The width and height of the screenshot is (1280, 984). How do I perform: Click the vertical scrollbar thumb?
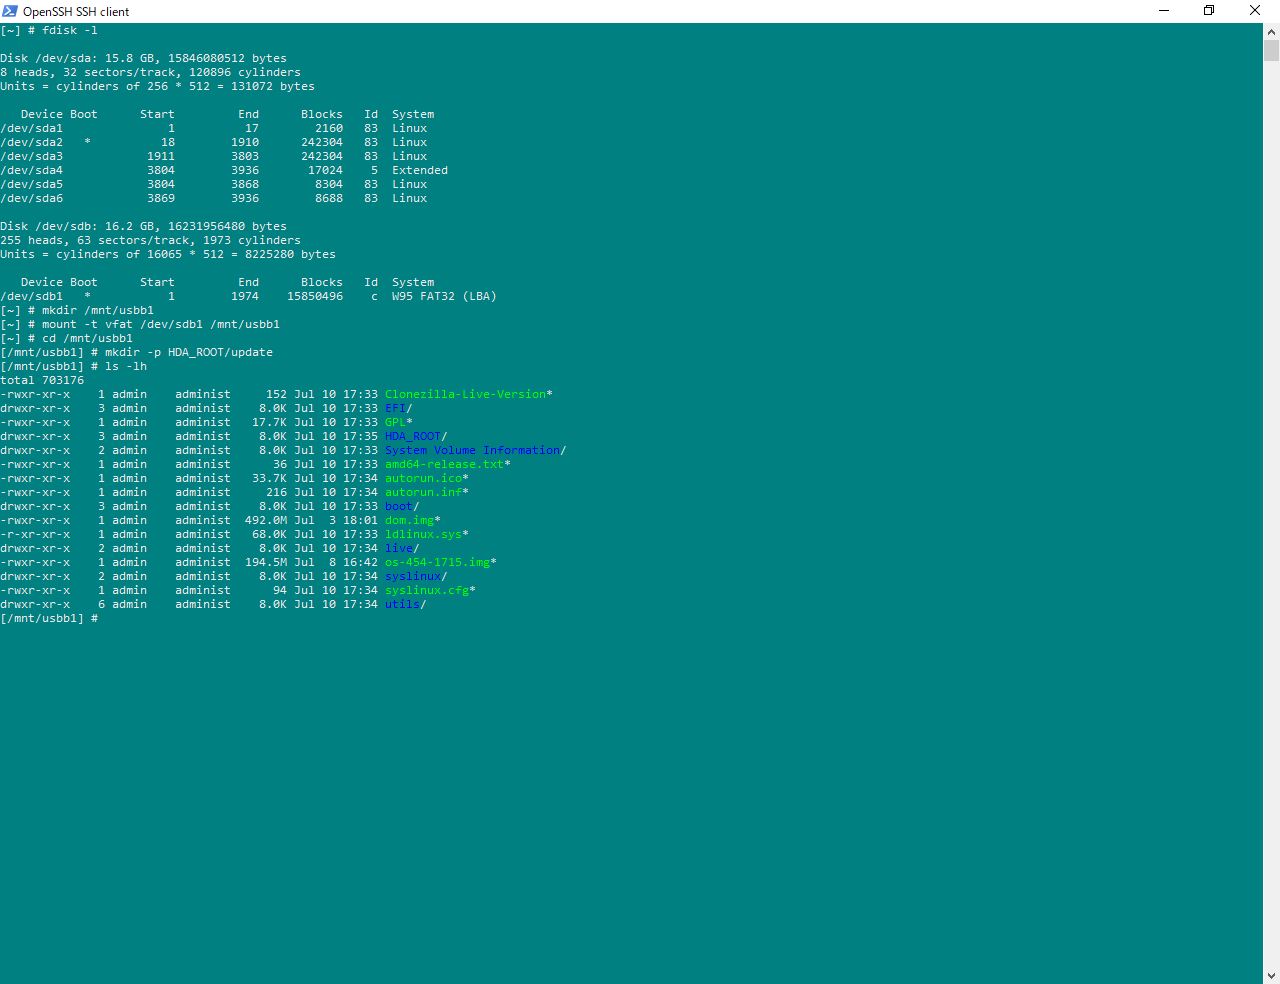(x=1271, y=51)
